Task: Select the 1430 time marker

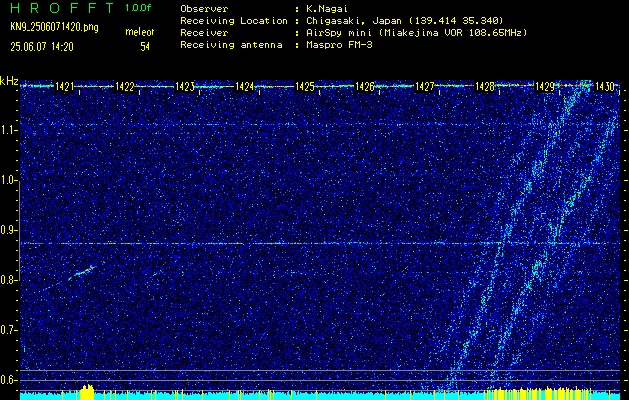Action: pyautogui.click(x=605, y=86)
